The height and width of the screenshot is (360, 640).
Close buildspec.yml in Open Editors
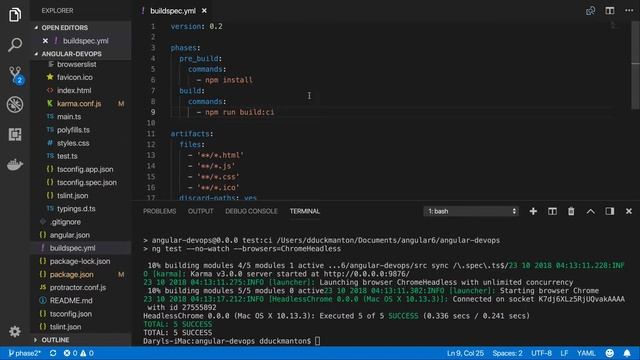pos(45,41)
